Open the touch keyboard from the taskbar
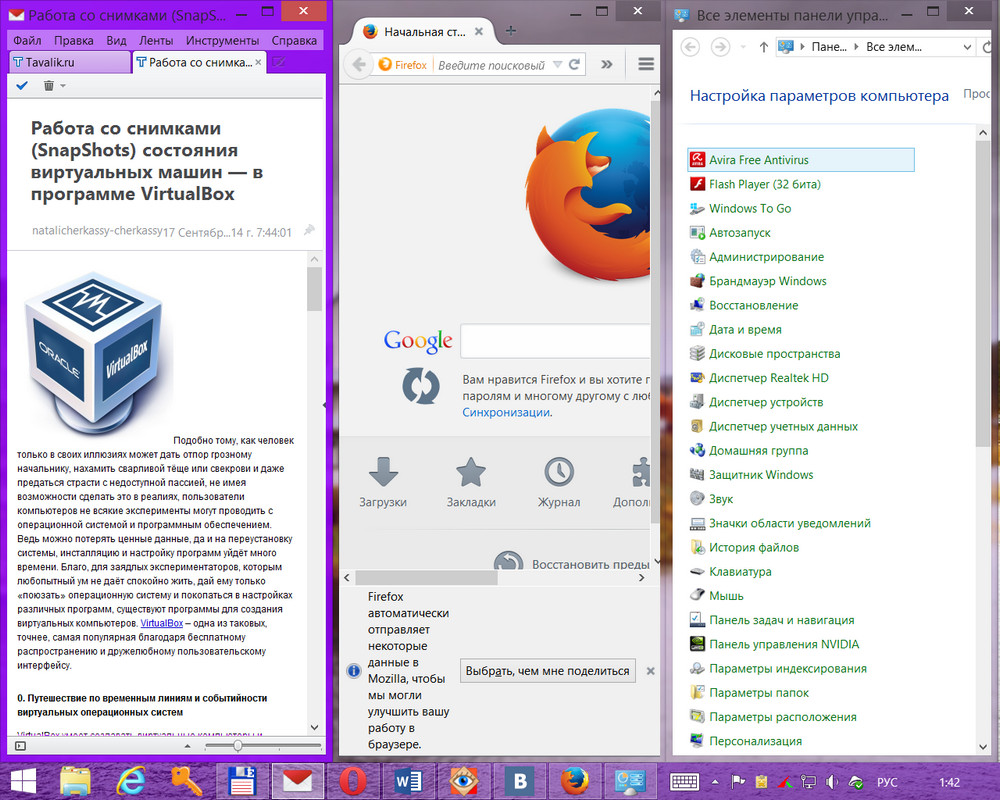1000x800 pixels. pos(684,781)
